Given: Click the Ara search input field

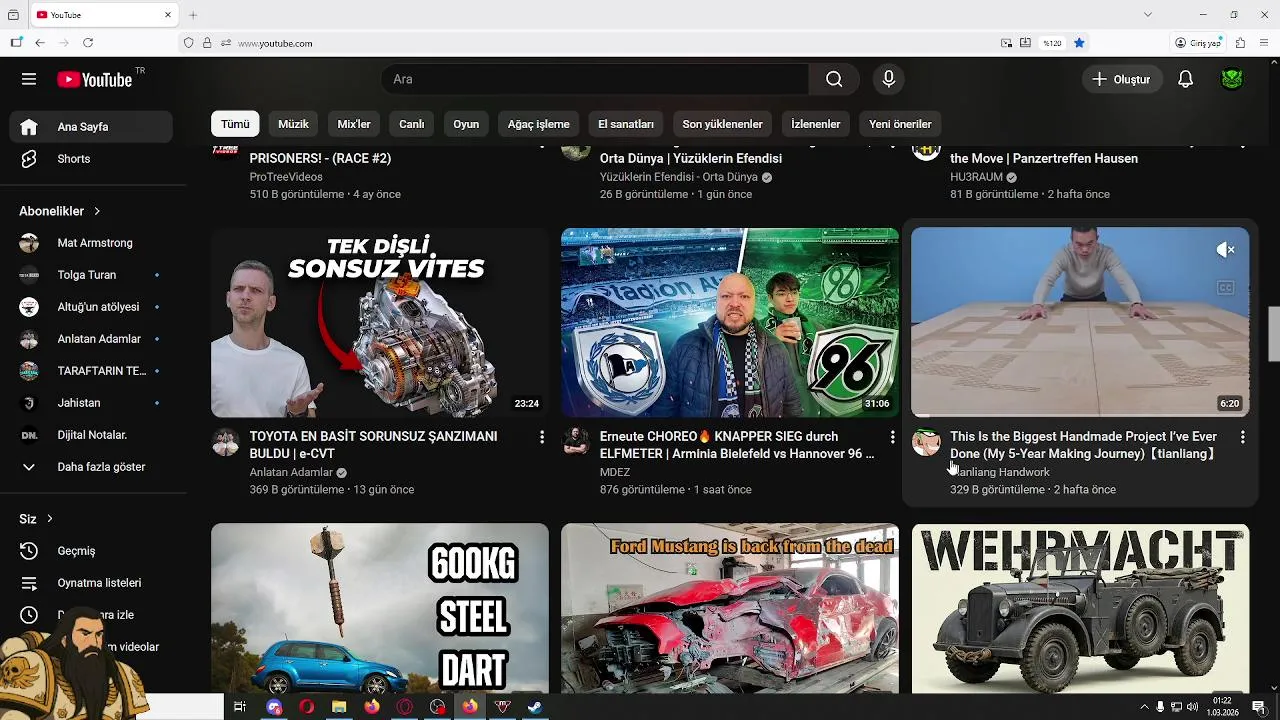Looking at the screenshot, I should click(595, 79).
